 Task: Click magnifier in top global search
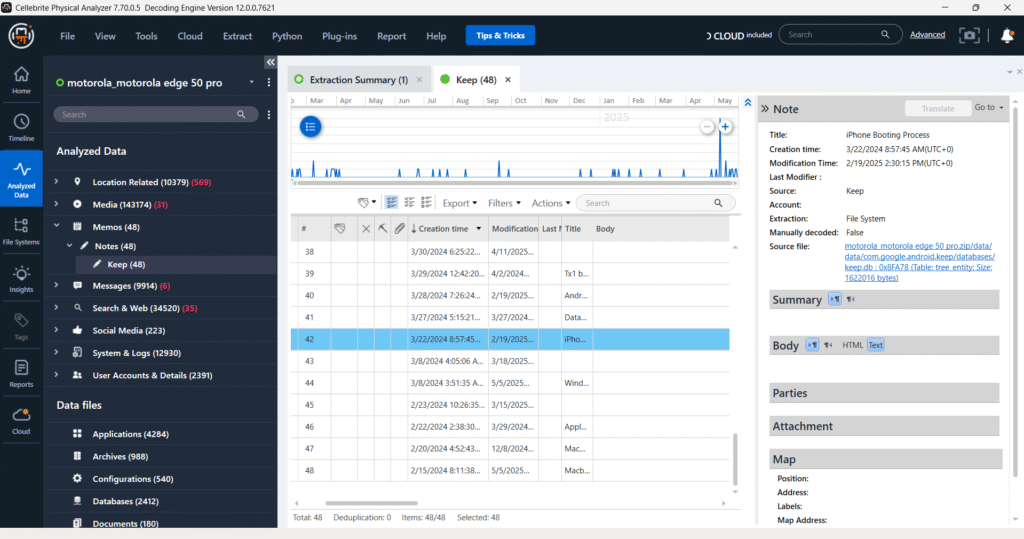pos(885,35)
